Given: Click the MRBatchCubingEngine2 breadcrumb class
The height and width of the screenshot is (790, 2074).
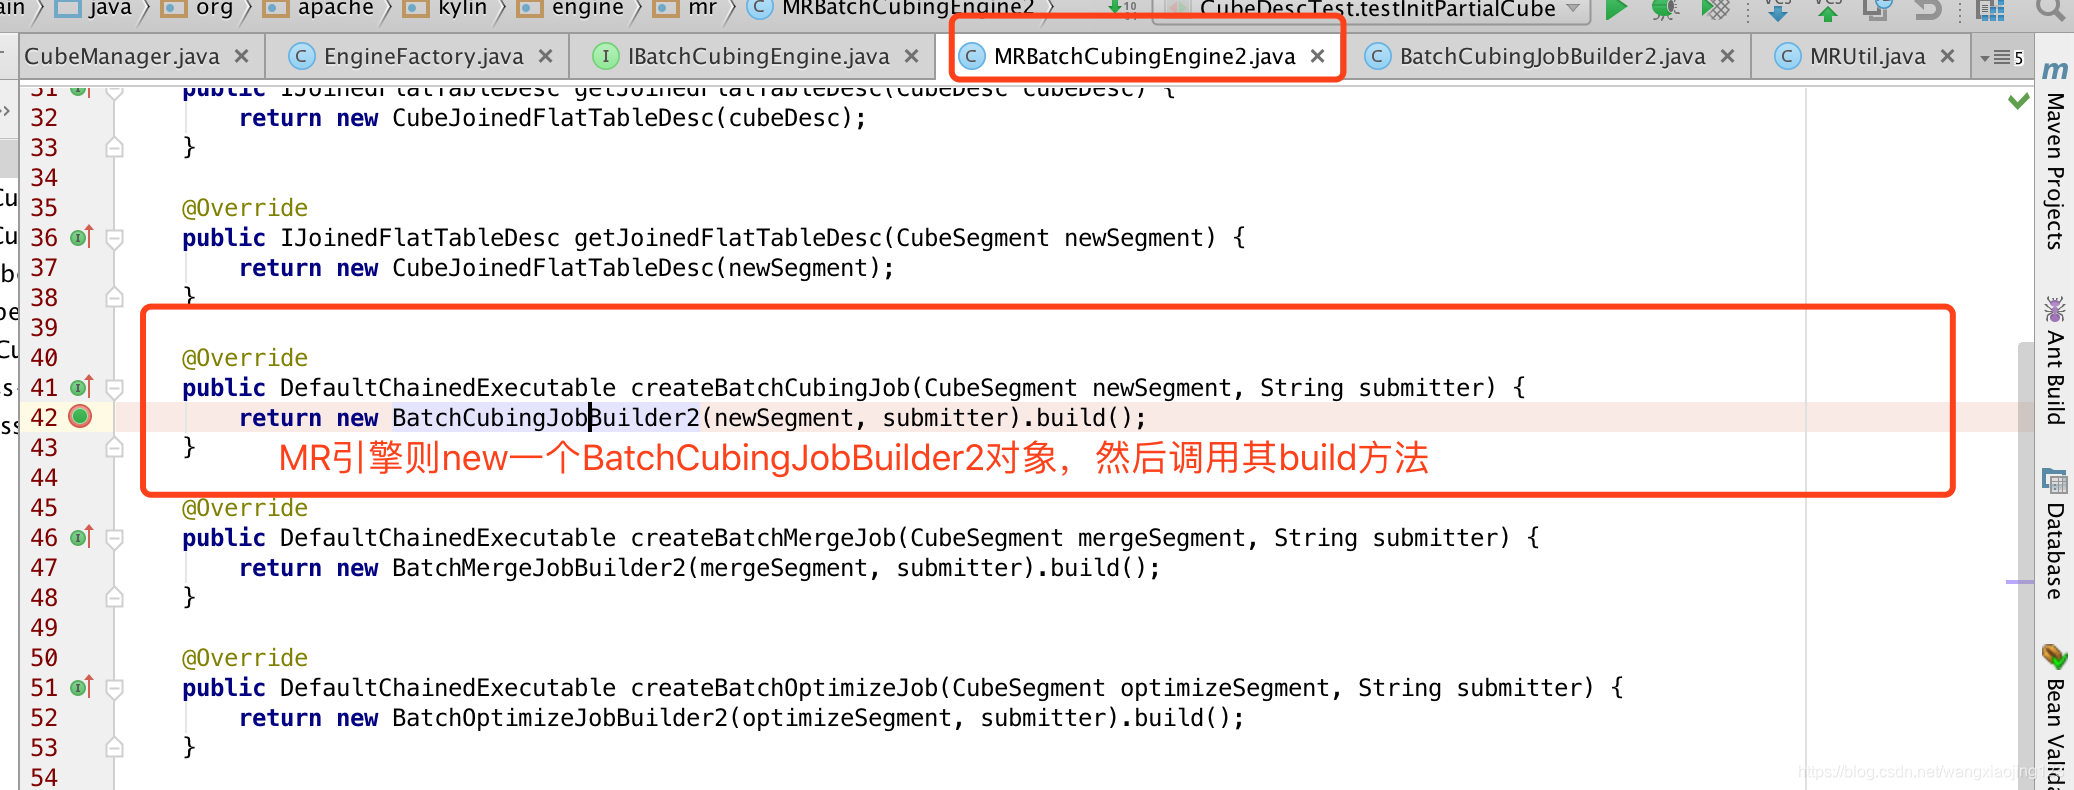Looking at the screenshot, I should tap(892, 9).
